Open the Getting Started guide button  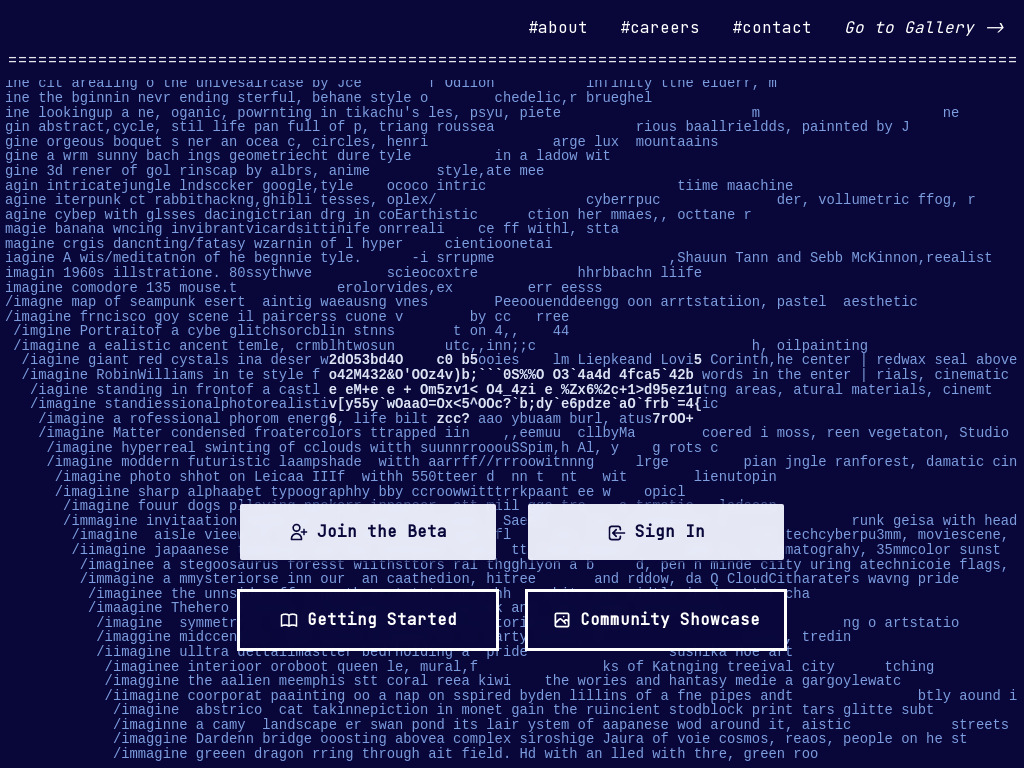[368, 620]
